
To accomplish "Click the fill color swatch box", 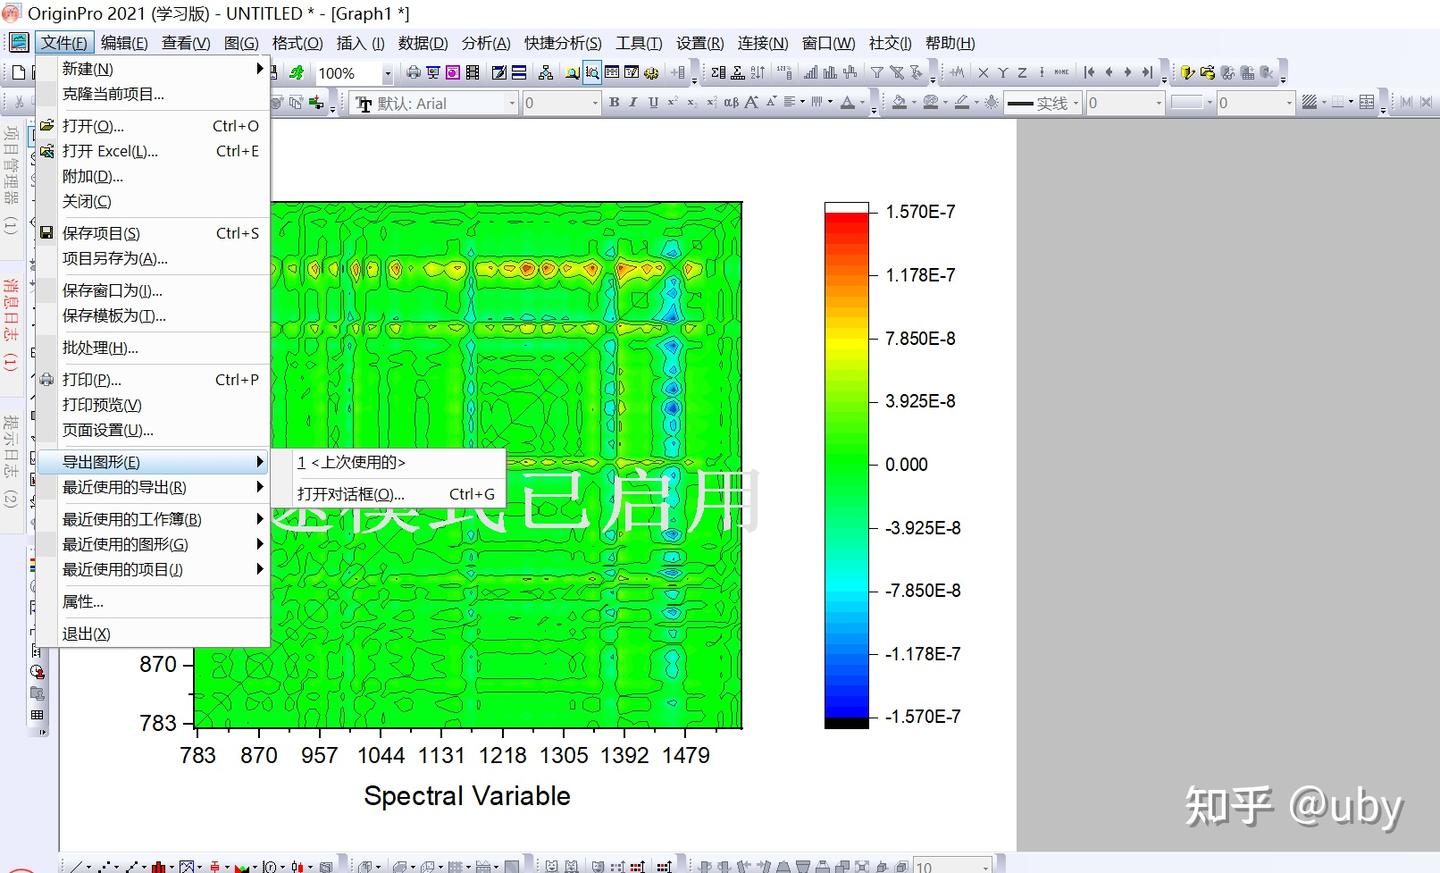I will click(x=1186, y=103).
